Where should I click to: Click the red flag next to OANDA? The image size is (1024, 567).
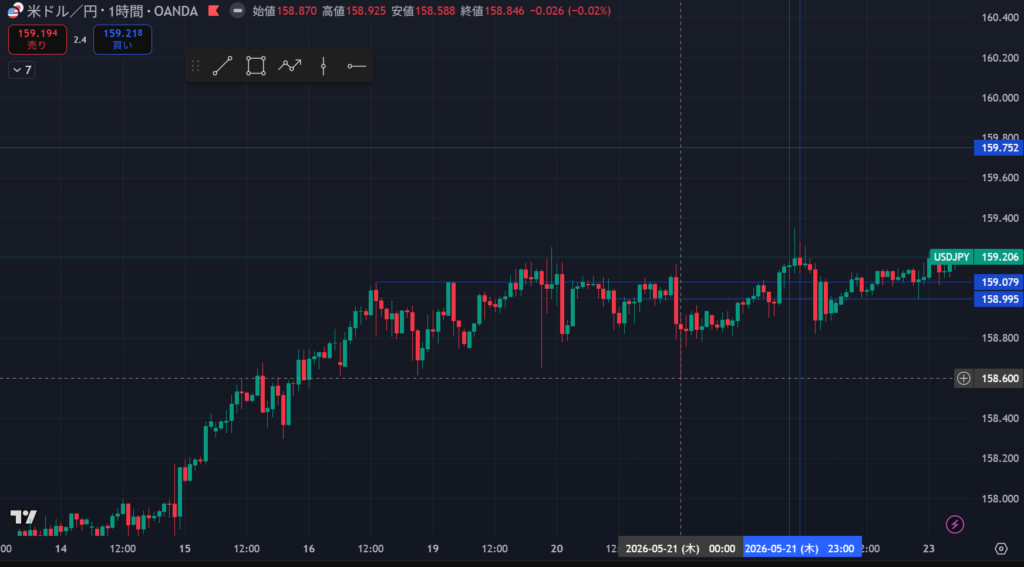pyautogui.click(x=213, y=11)
